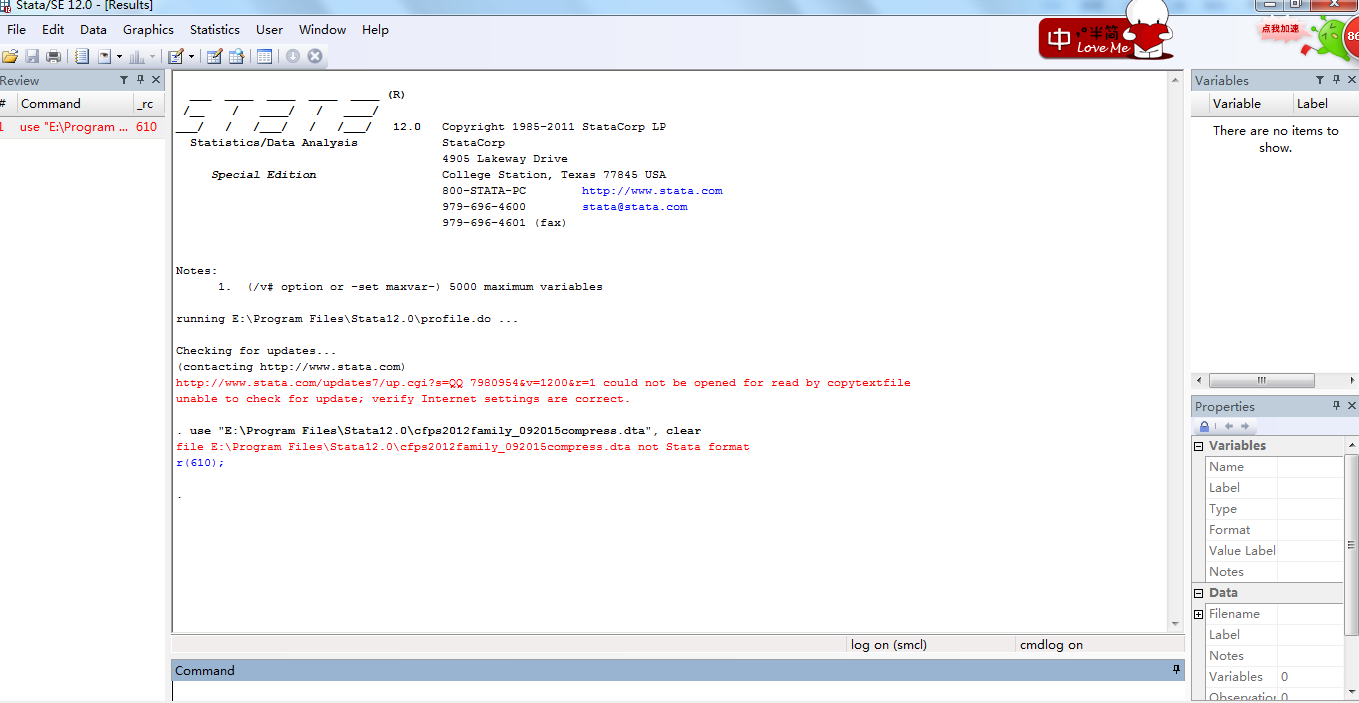Open the Viewer eye icon
Screen dimensions: 1359x703
tap(104, 57)
